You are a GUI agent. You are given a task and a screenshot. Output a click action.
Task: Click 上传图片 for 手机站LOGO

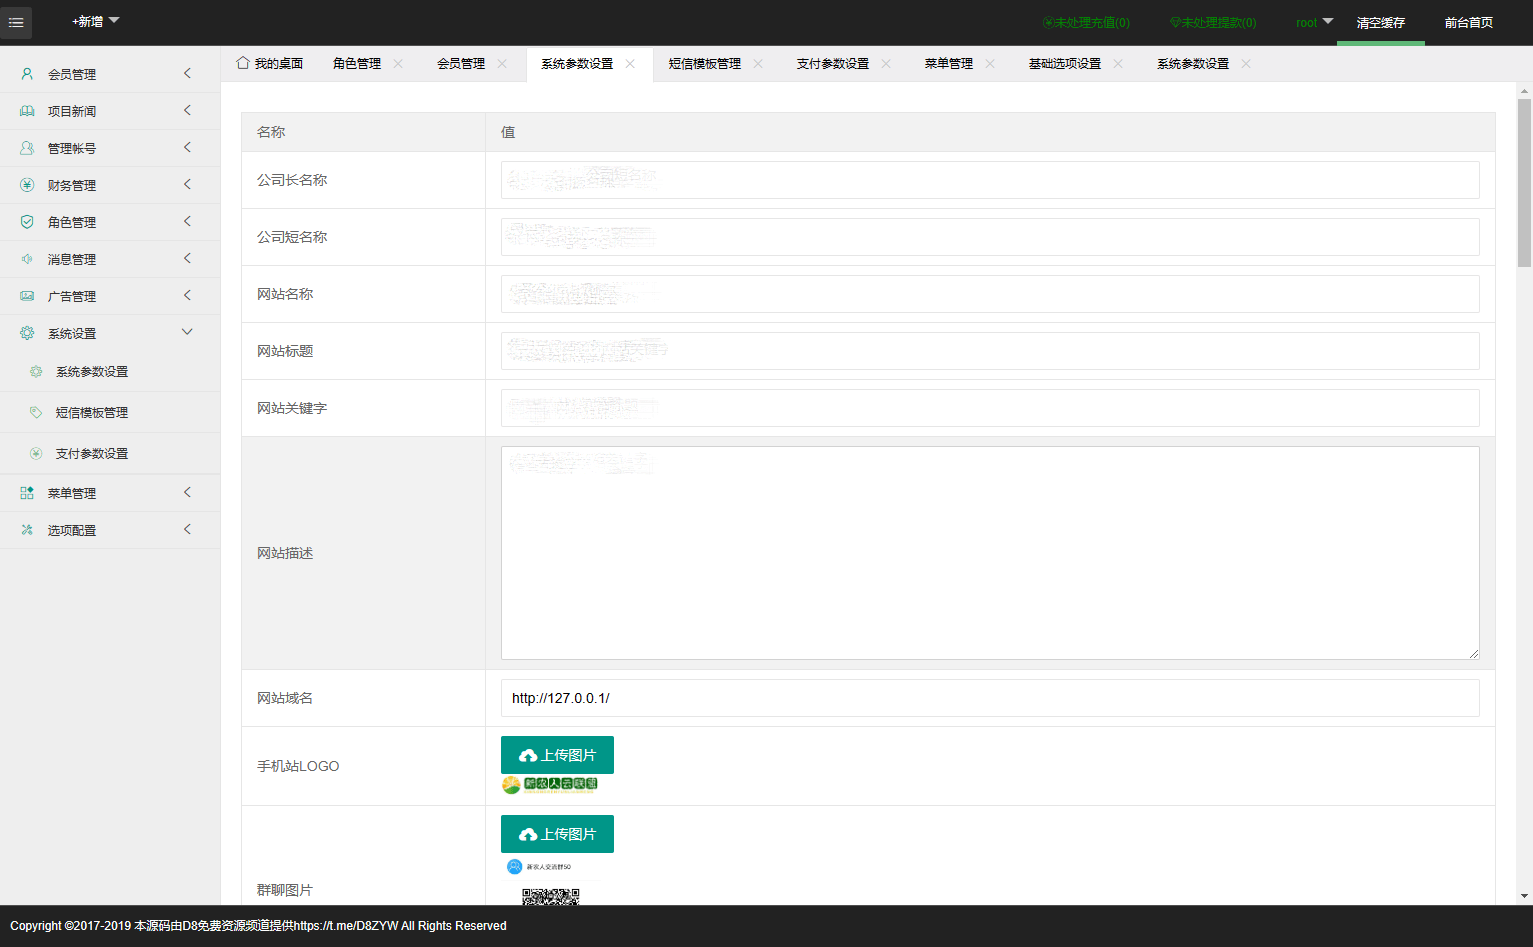coord(557,755)
